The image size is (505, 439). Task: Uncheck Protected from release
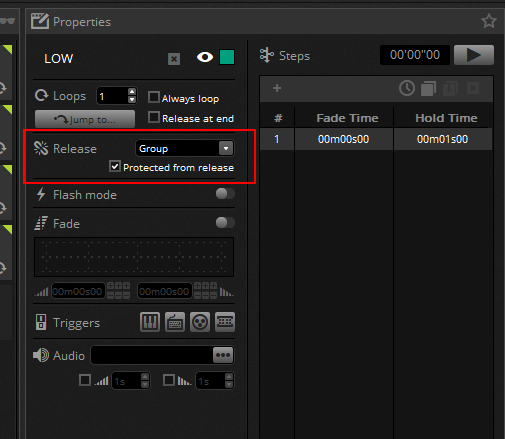click(115, 166)
